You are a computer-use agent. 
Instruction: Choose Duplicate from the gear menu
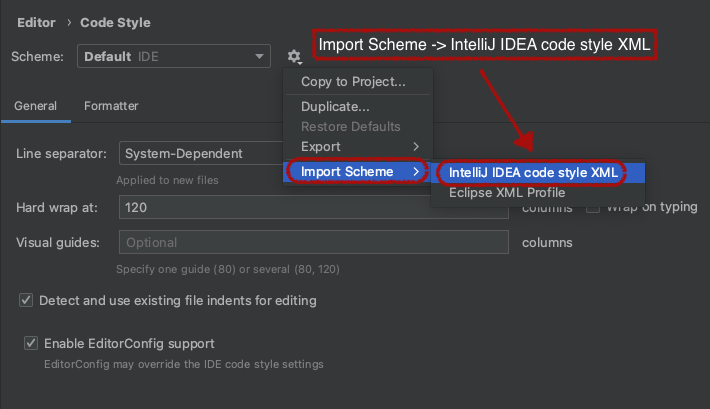335,106
